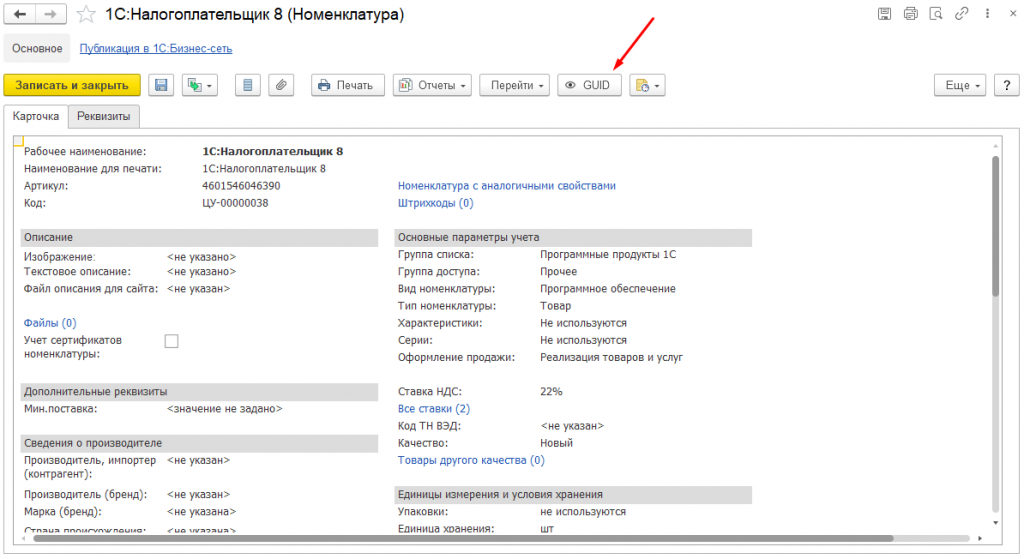The height and width of the screenshot is (559, 1024).
Task: Click the Программные продукты 1С value
Action: tap(608, 255)
